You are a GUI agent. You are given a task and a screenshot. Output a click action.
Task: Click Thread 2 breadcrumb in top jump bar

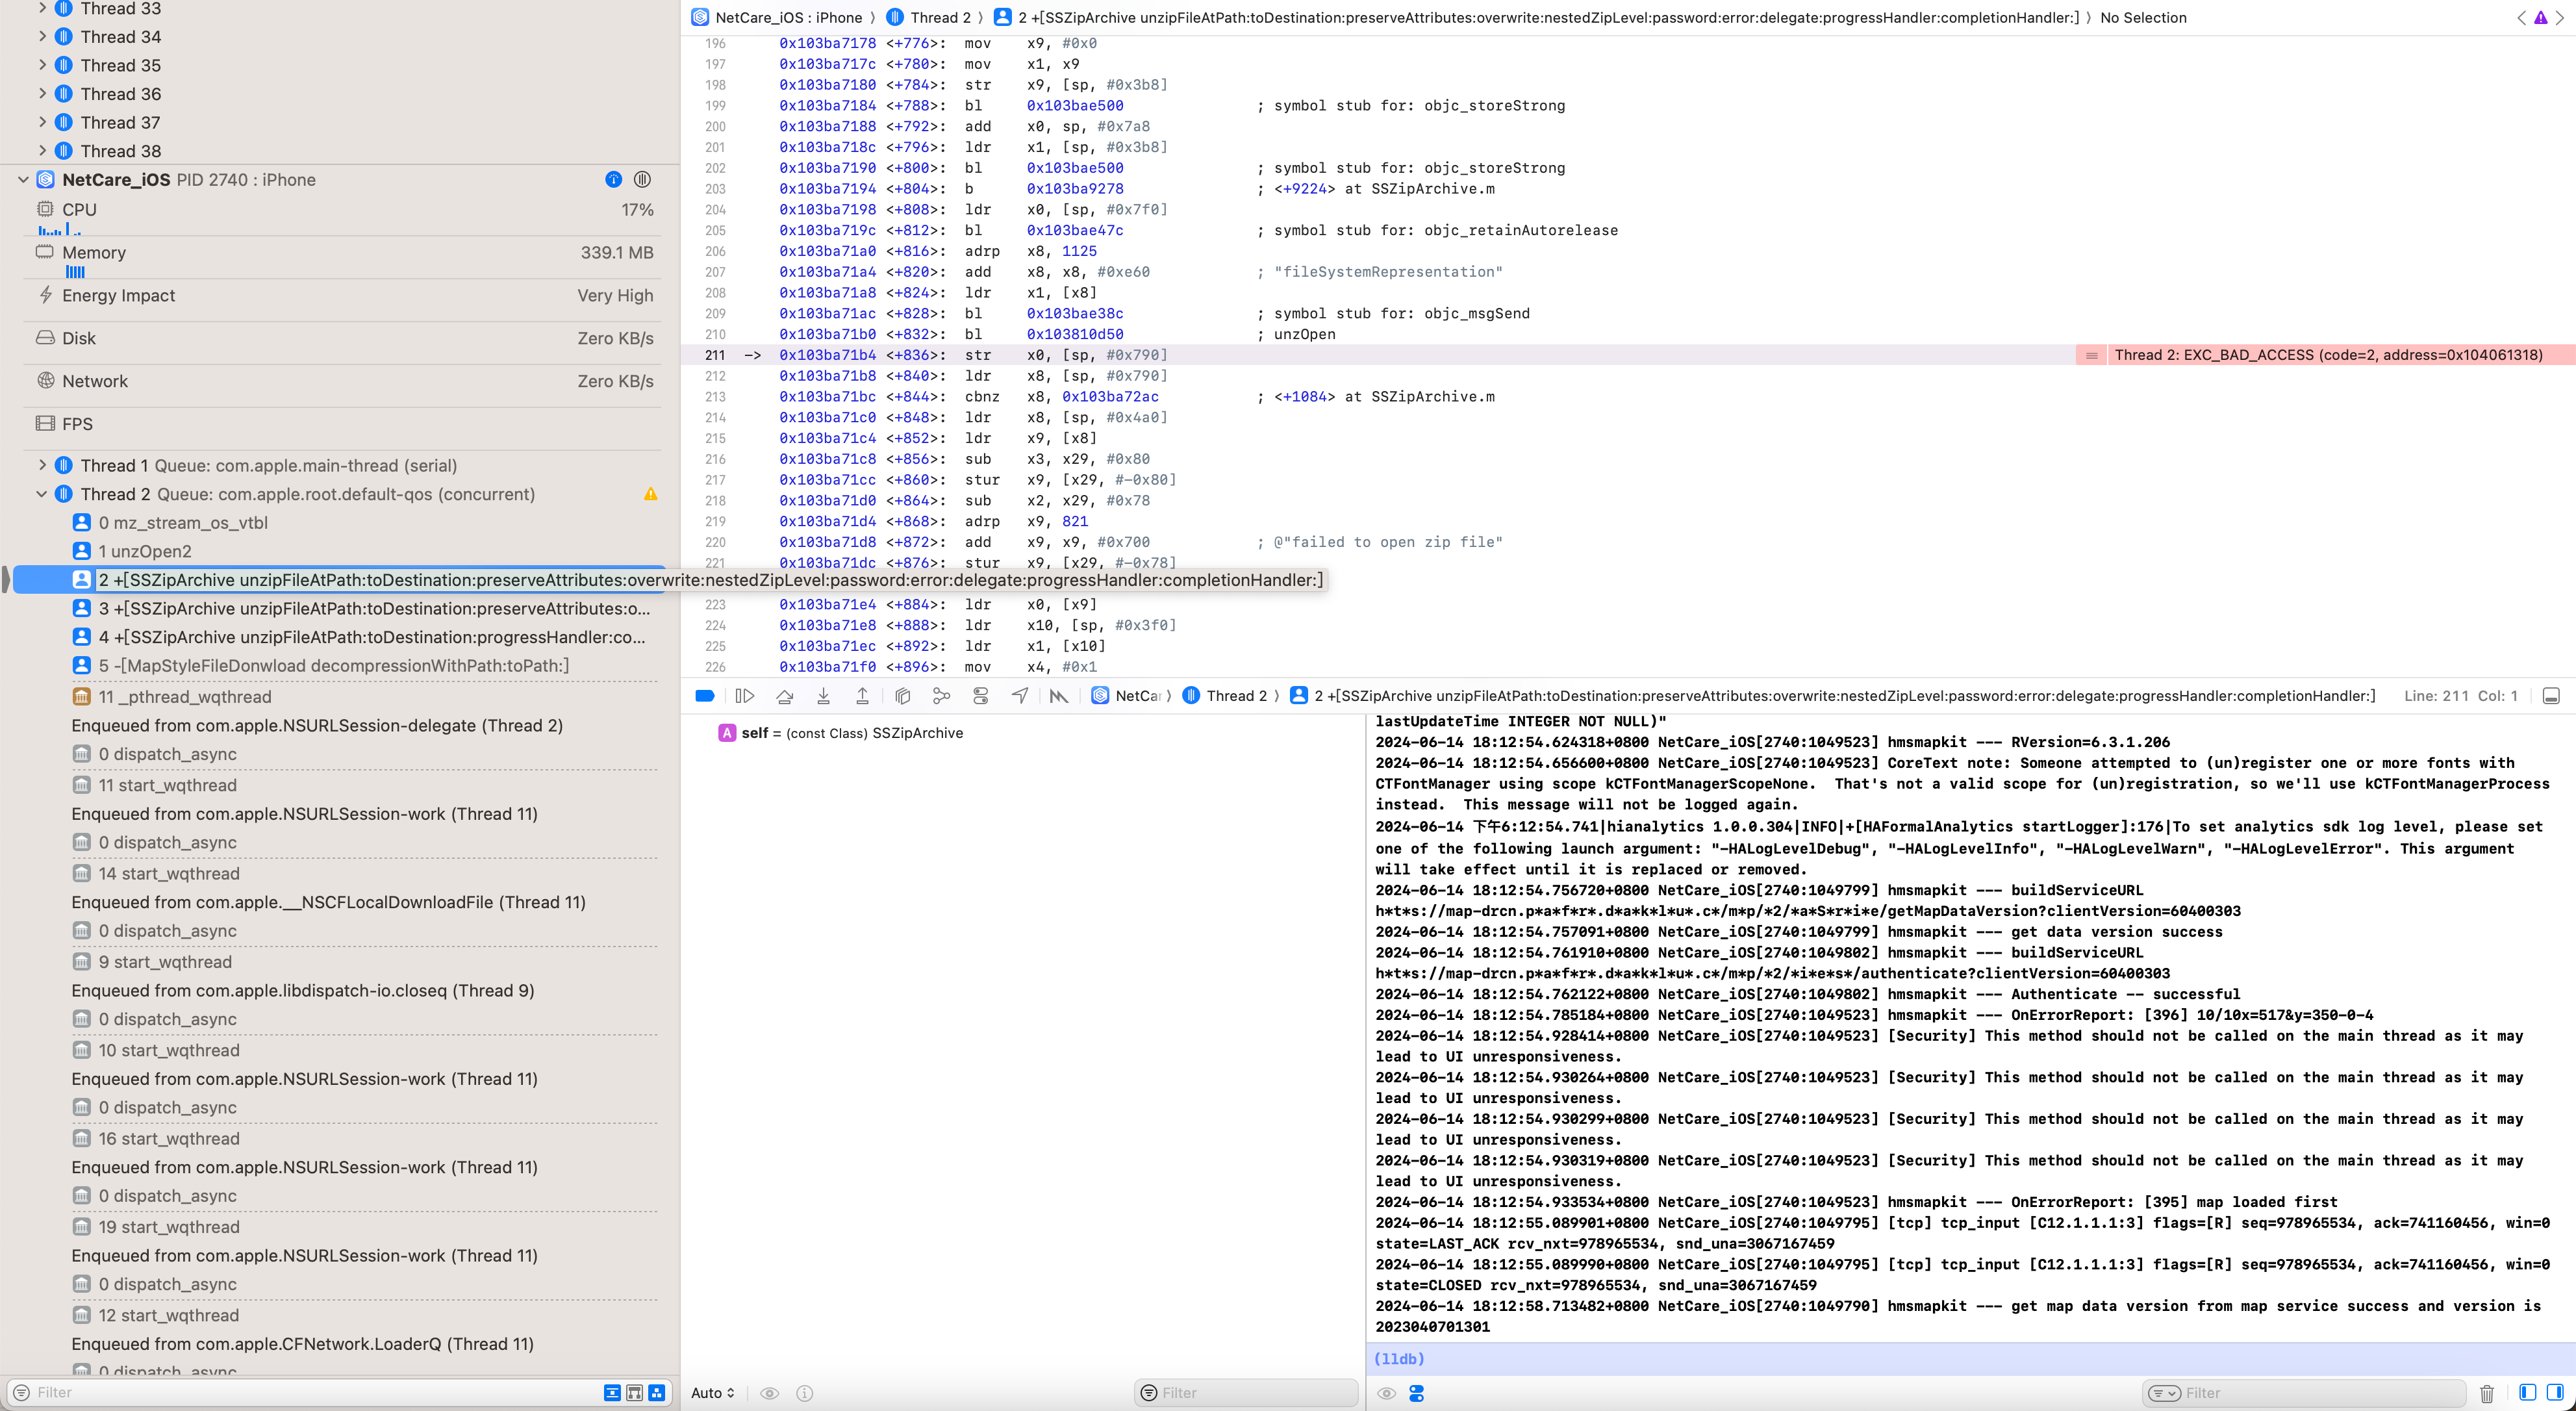pyautogui.click(x=928, y=18)
